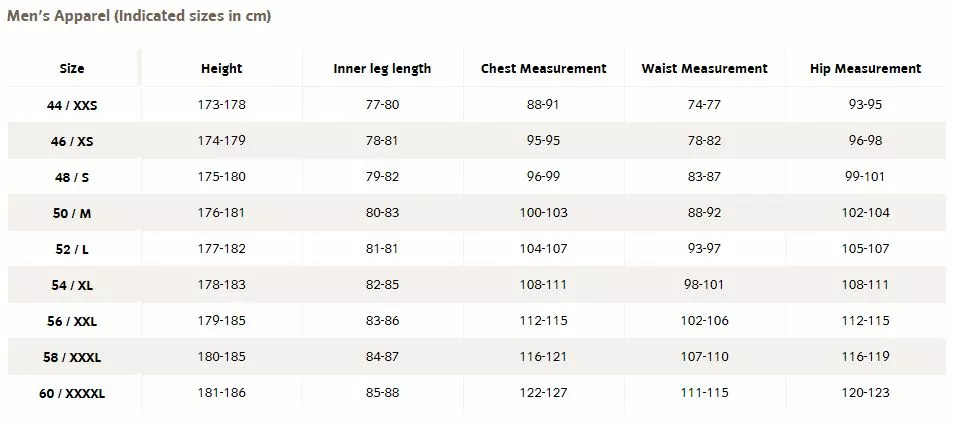Click the Size column header
Viewport: 953px width, 425px height.
click(72, 69)
